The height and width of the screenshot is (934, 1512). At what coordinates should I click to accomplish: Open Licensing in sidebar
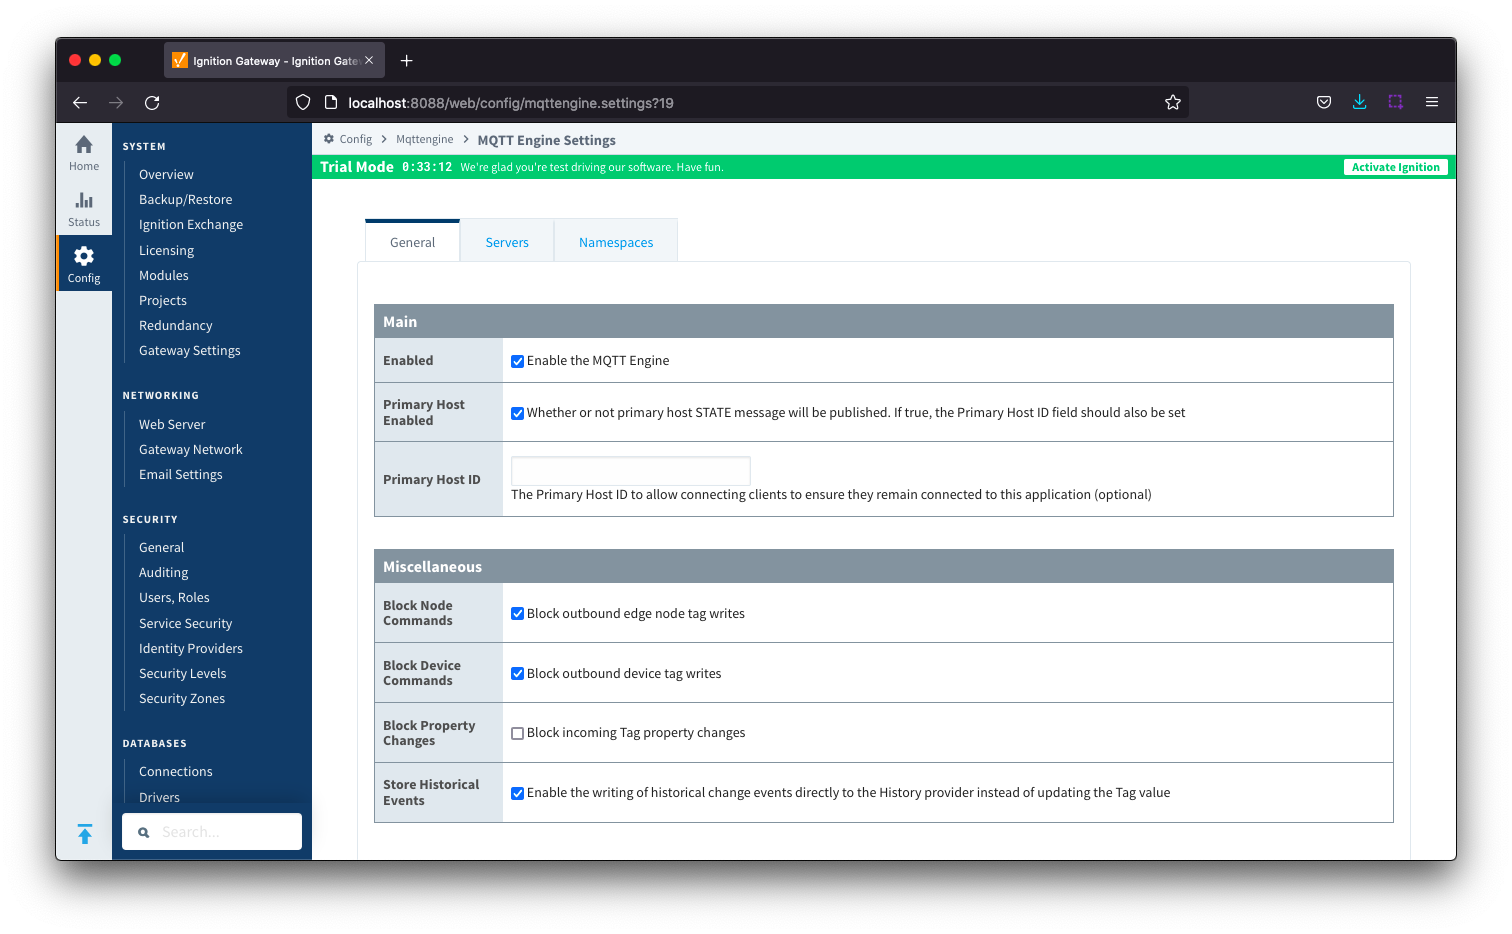click(166, 250)
